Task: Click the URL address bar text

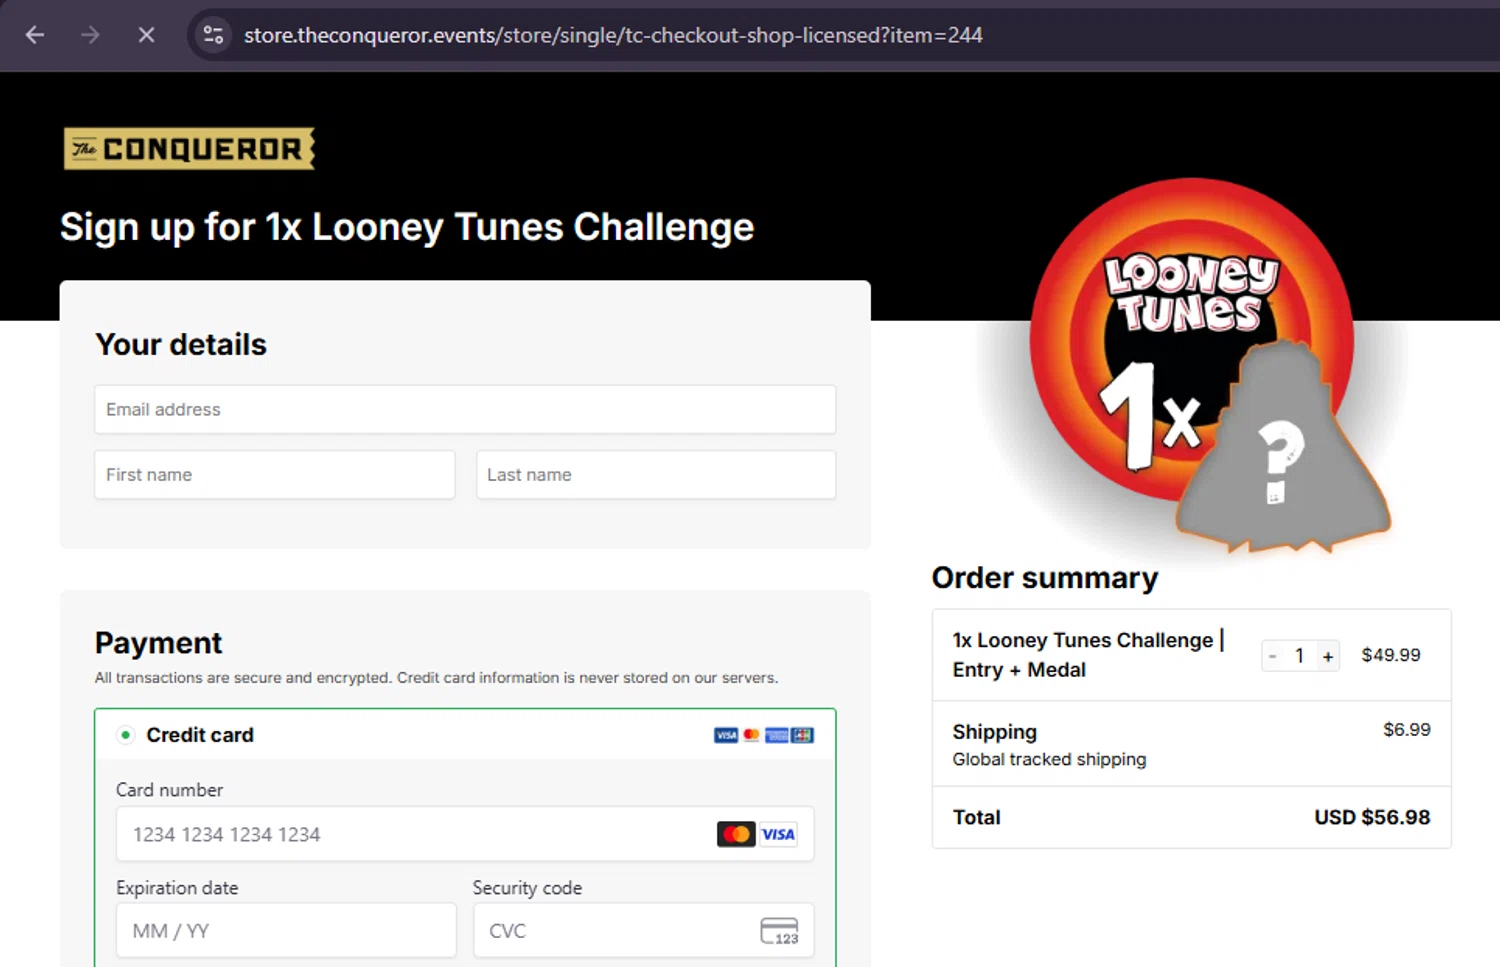Action: click(x=613, y=35)
